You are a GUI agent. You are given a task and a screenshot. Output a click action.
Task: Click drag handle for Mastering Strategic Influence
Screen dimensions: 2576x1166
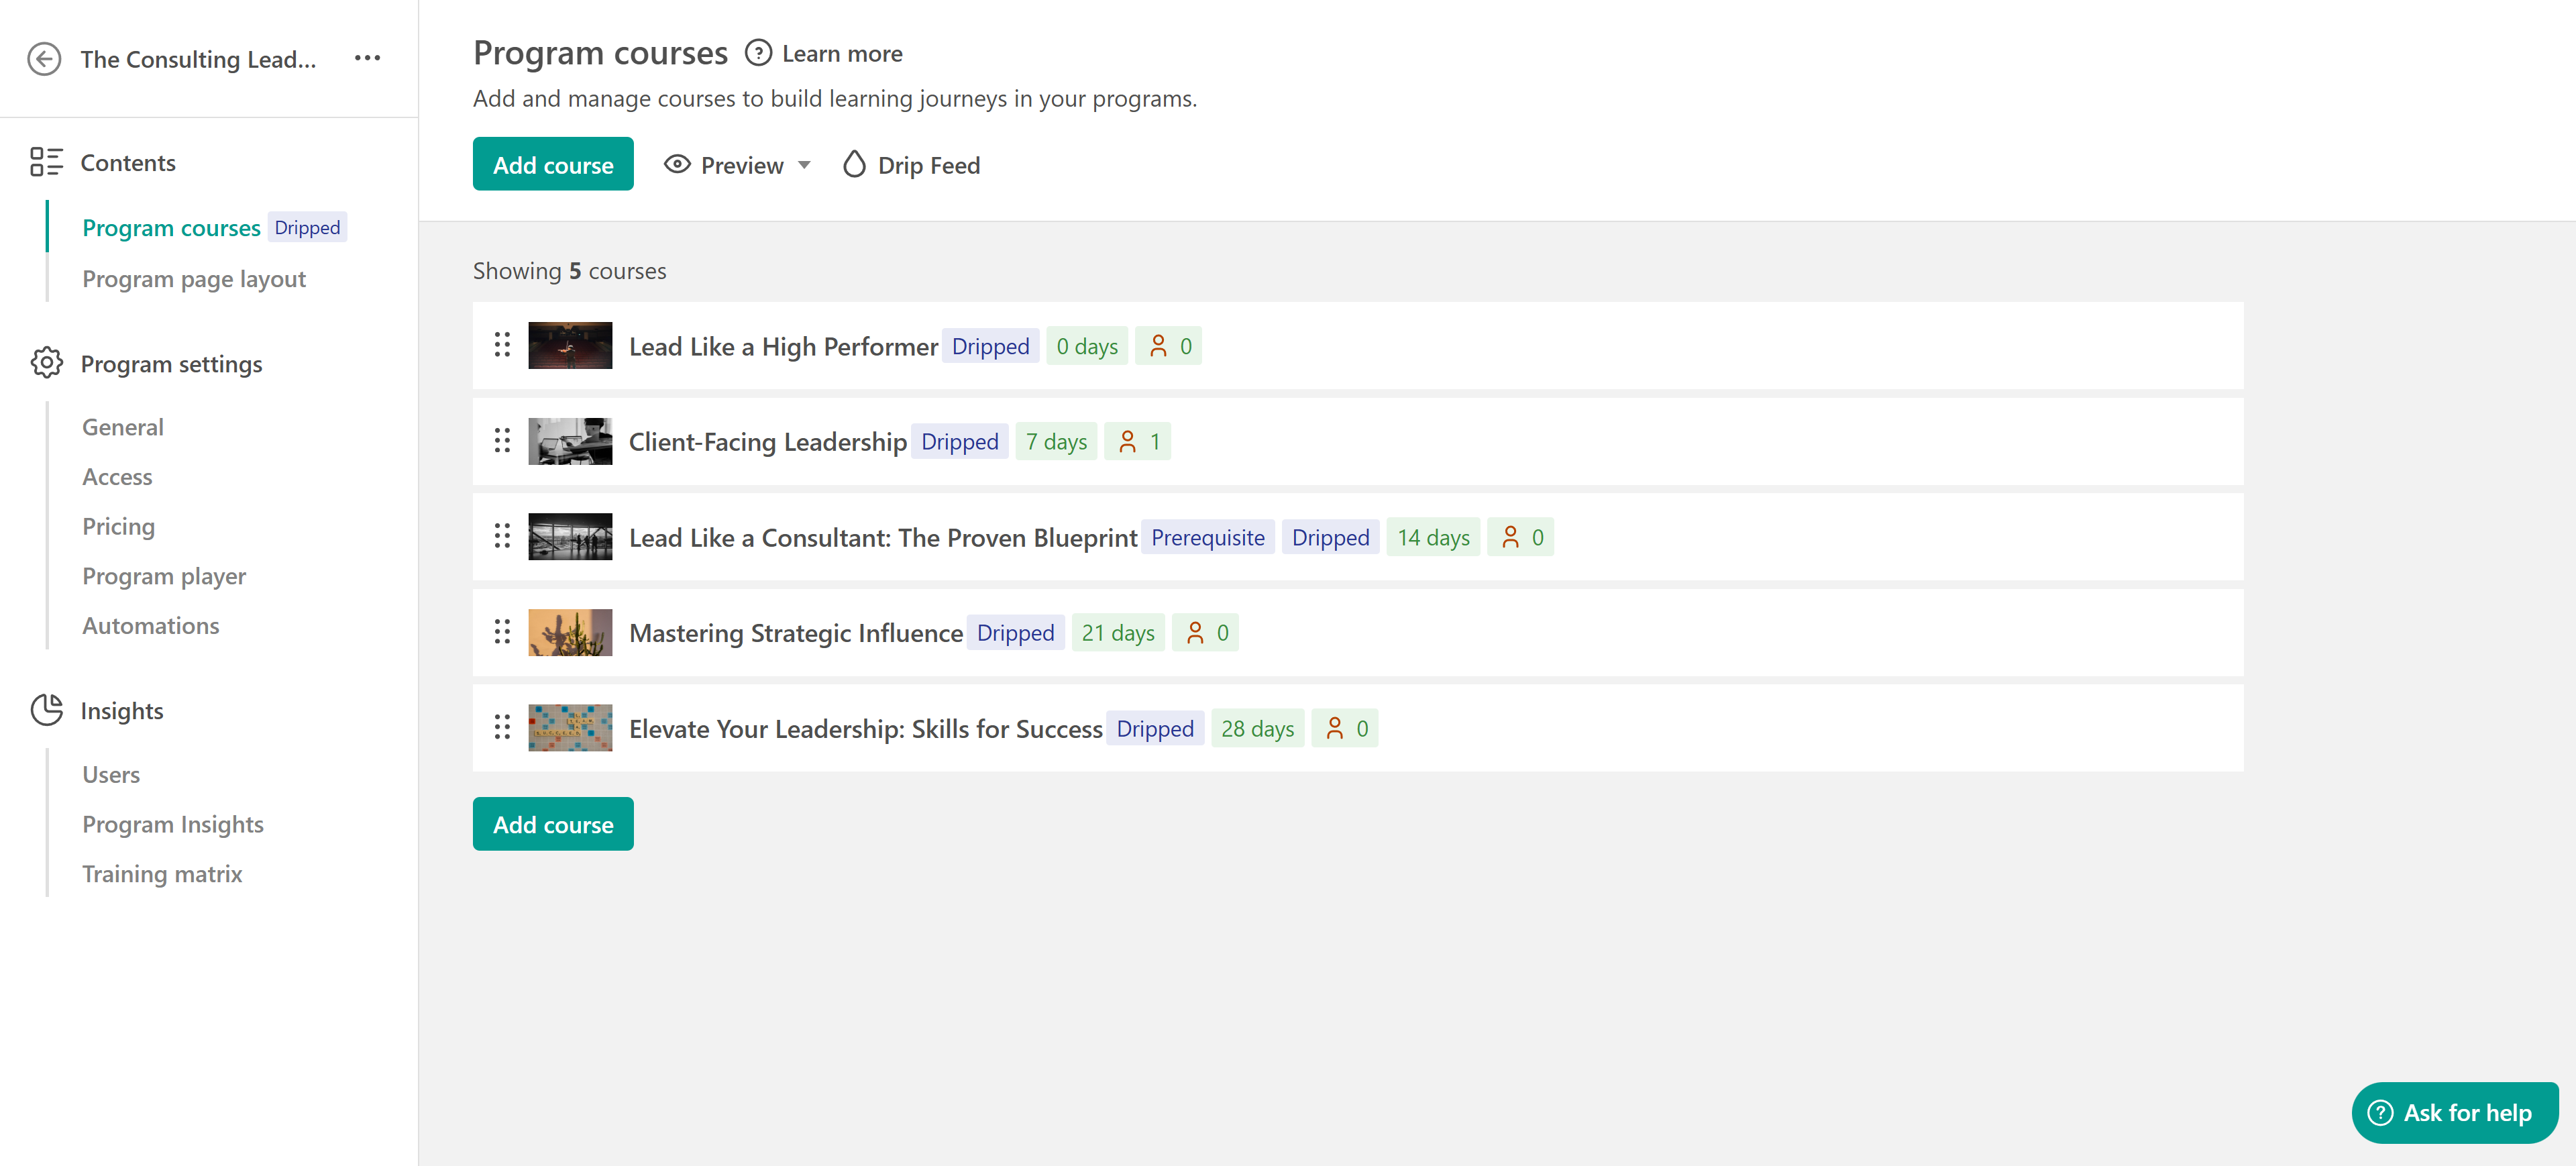pyautogui.click(x=502, y=632)
